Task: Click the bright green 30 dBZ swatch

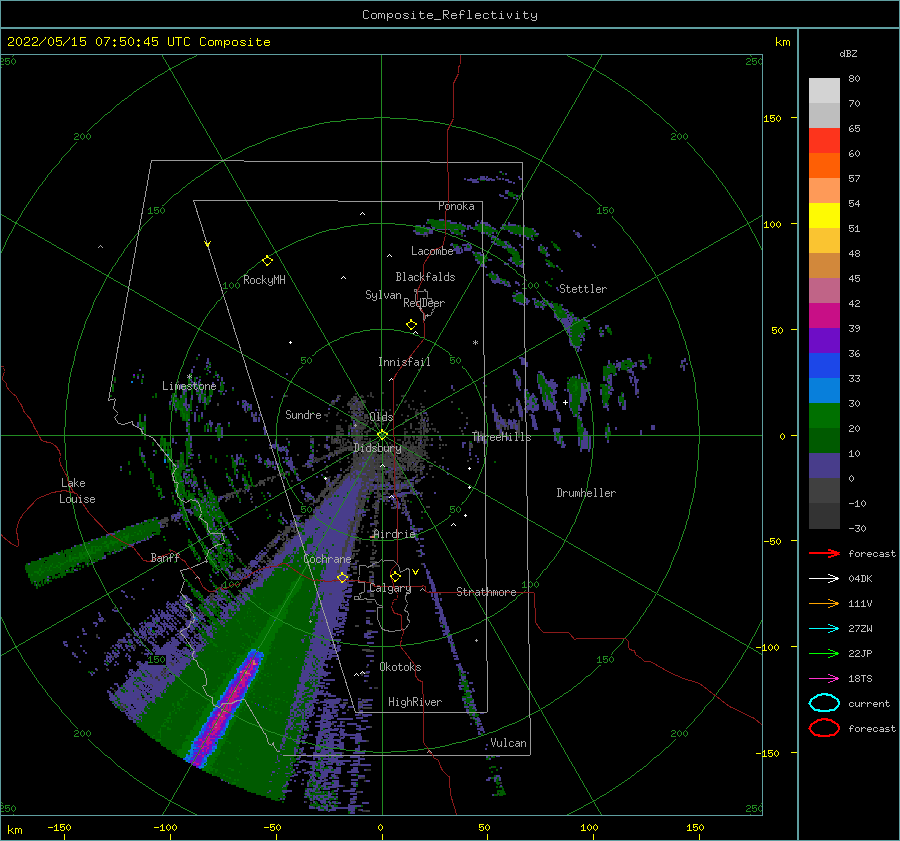Action: (x=824, y=415)
